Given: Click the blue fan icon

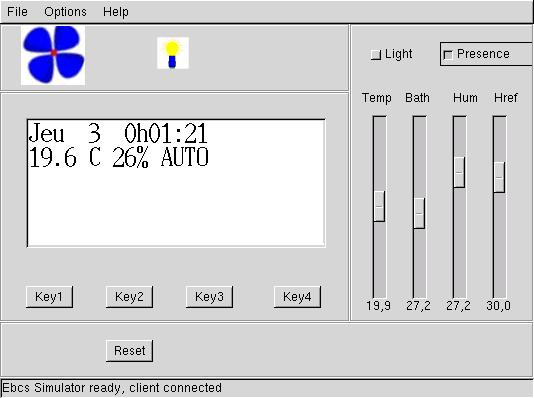Looking at the screenshot, I should pyautogui.click(x=53, y=55).
